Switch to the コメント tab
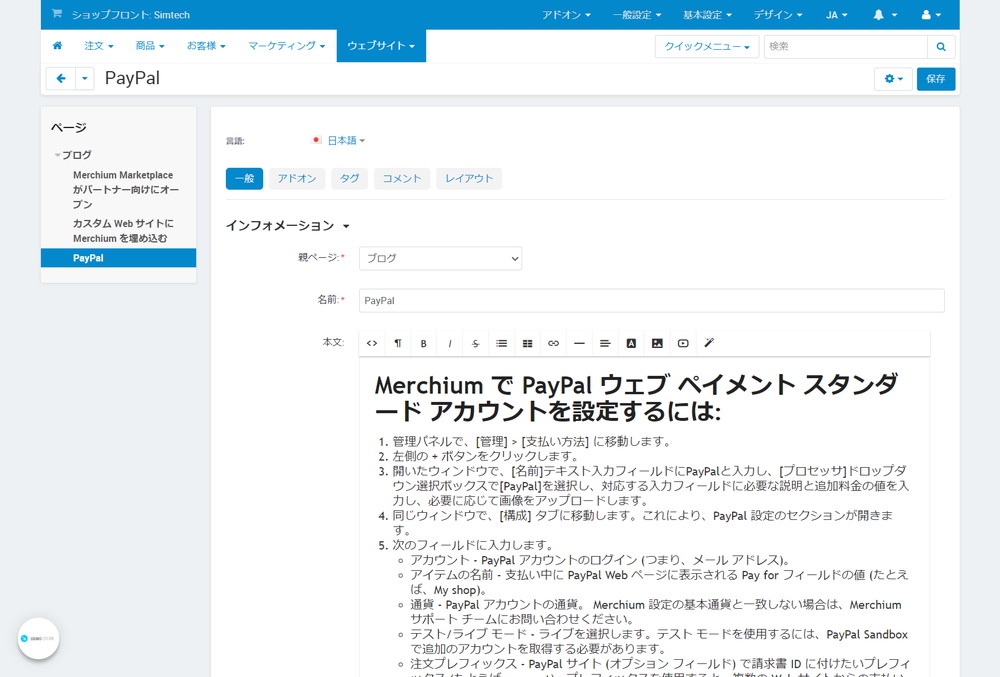Image resolution: width=1000 pixels, height=677 pixels. [x=402, y=178]
